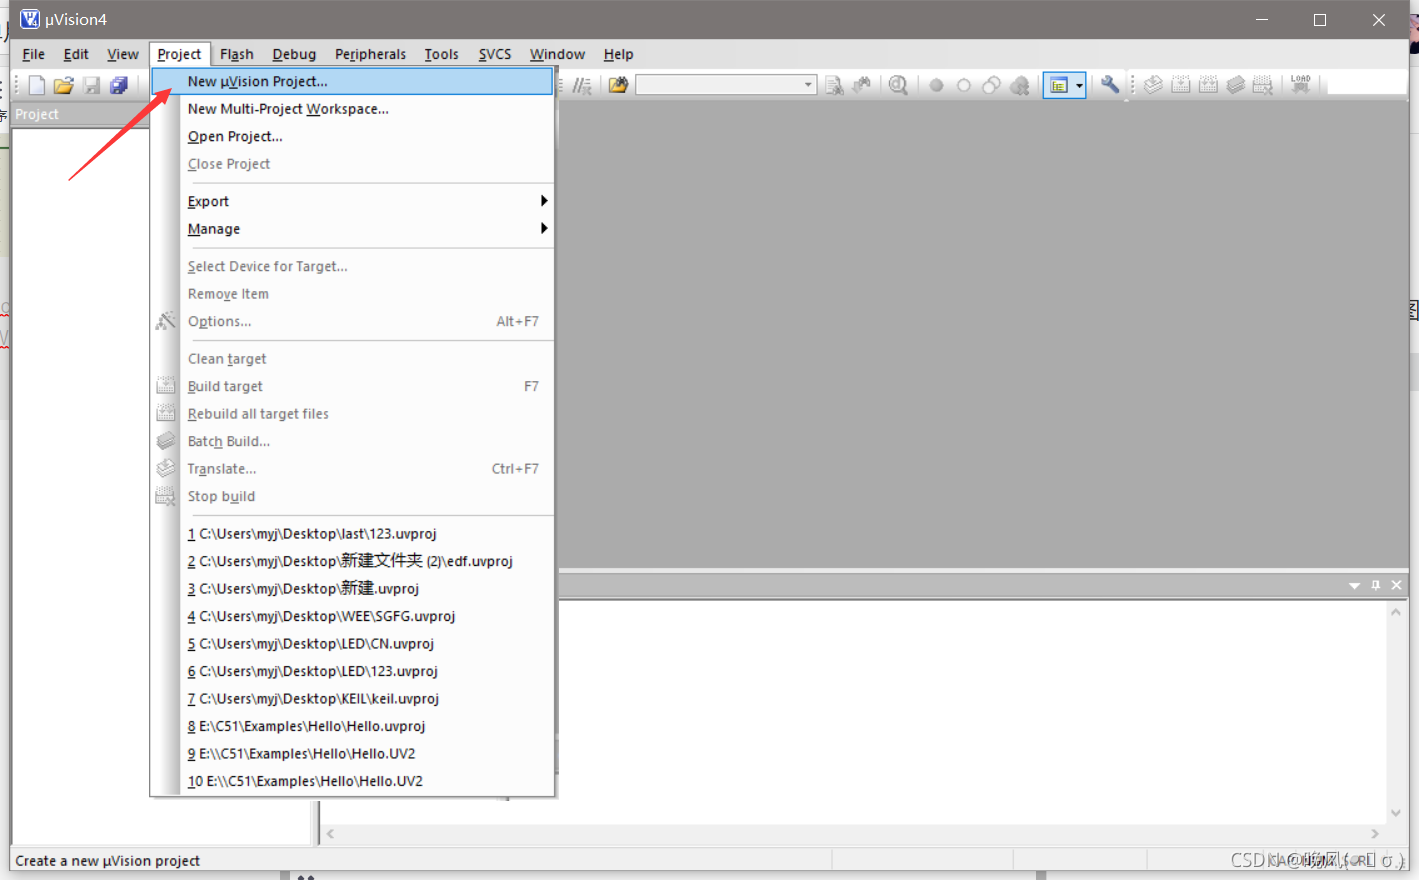The image size is (1419, 880).
Task: Open the View menu
Action: pos(123,54)
